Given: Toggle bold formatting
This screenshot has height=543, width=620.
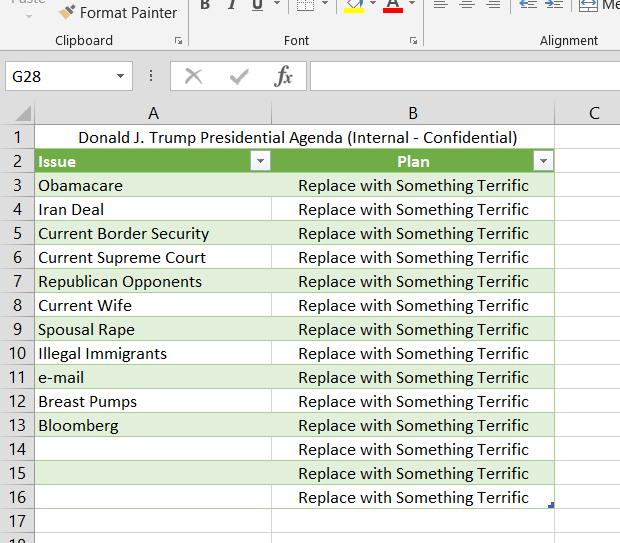Looking at the screenshot, I should [205, 5].
